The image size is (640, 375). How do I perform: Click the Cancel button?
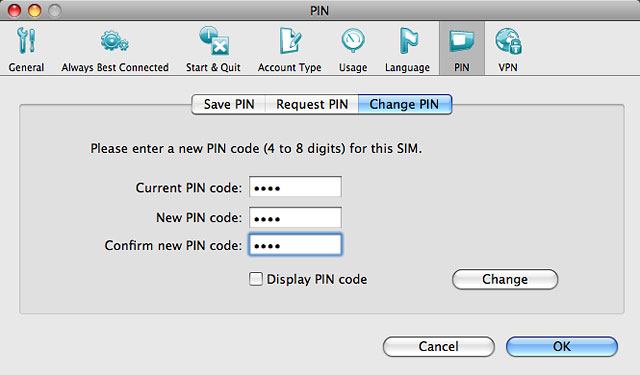[439, 346]
